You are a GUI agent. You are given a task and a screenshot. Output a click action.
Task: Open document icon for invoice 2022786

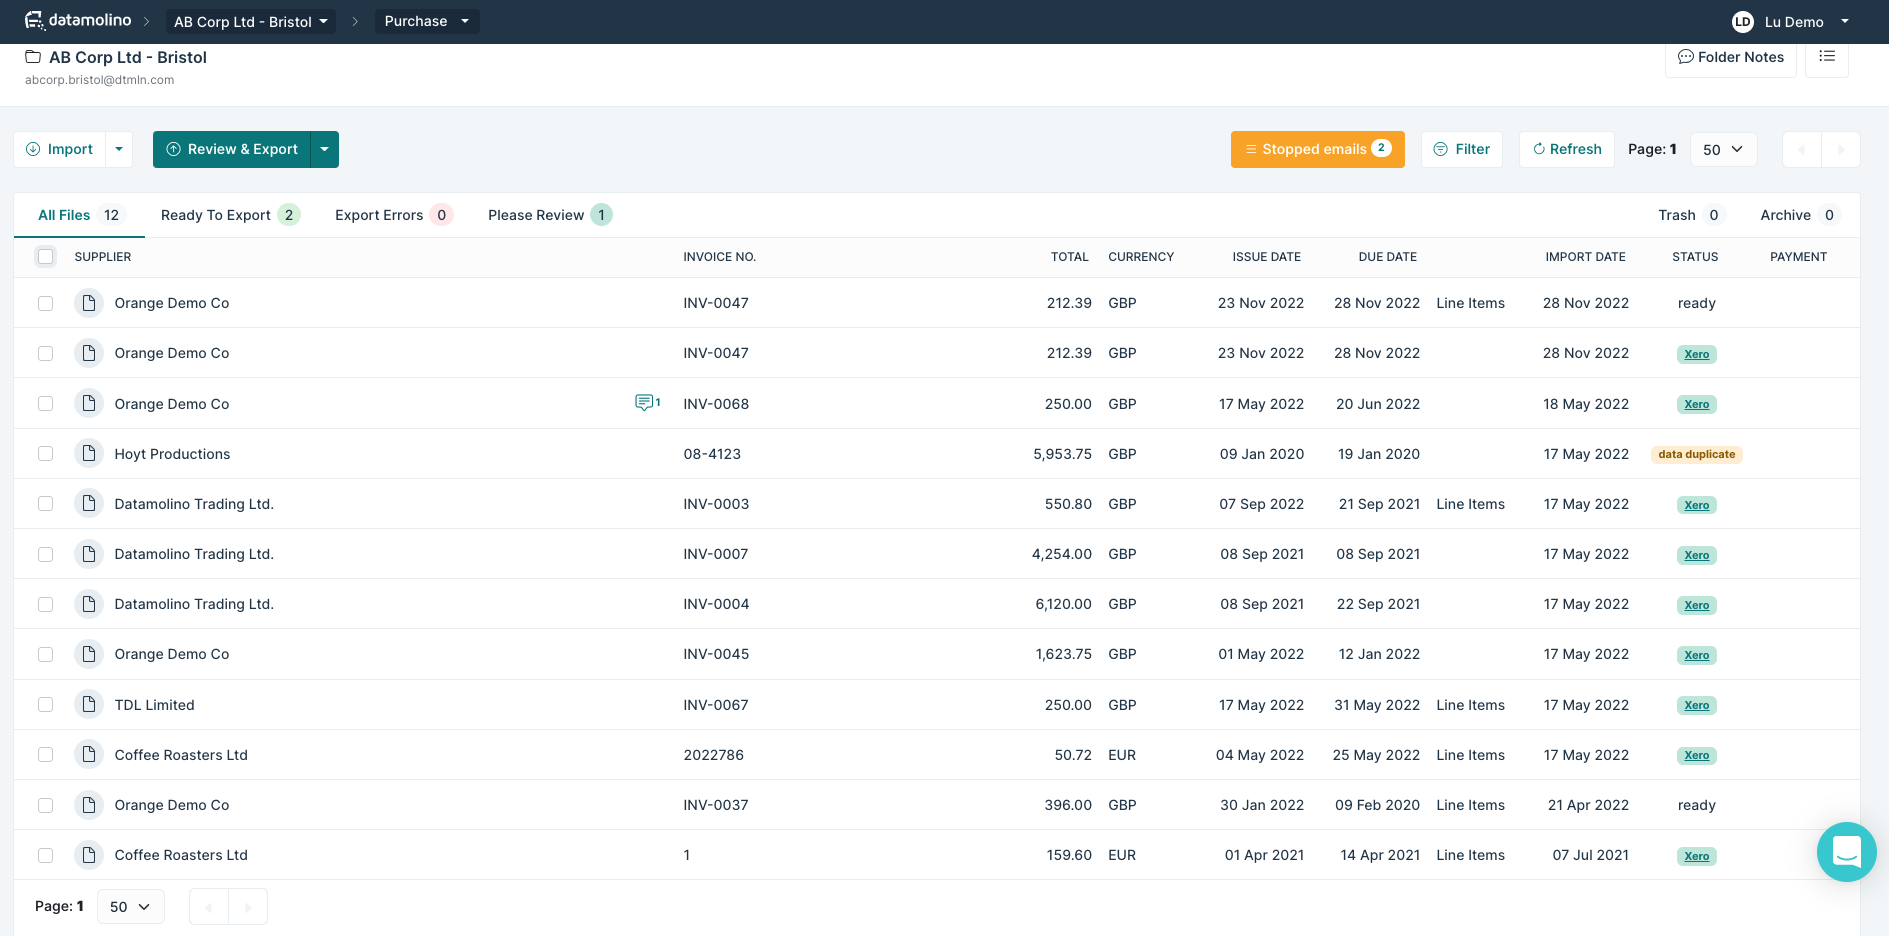89,755
